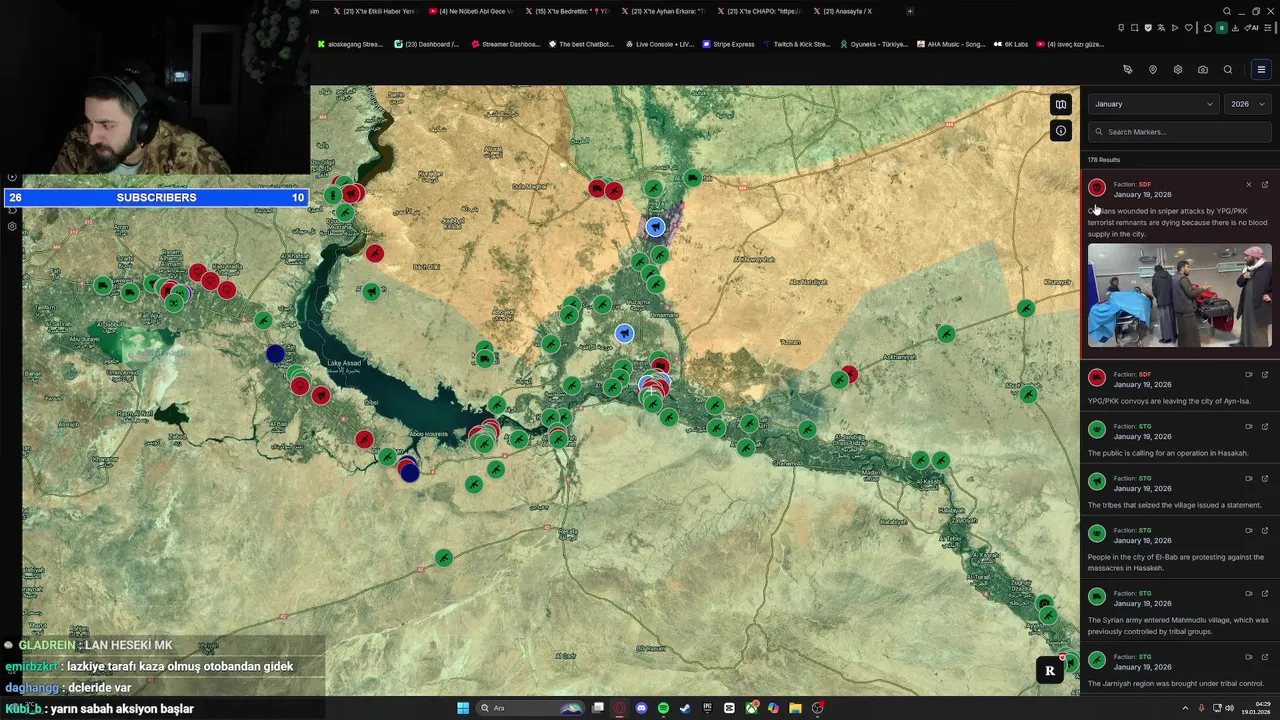Toggle the hamburger list panel button
The image size is (1280, 720).
point(1261,70)
